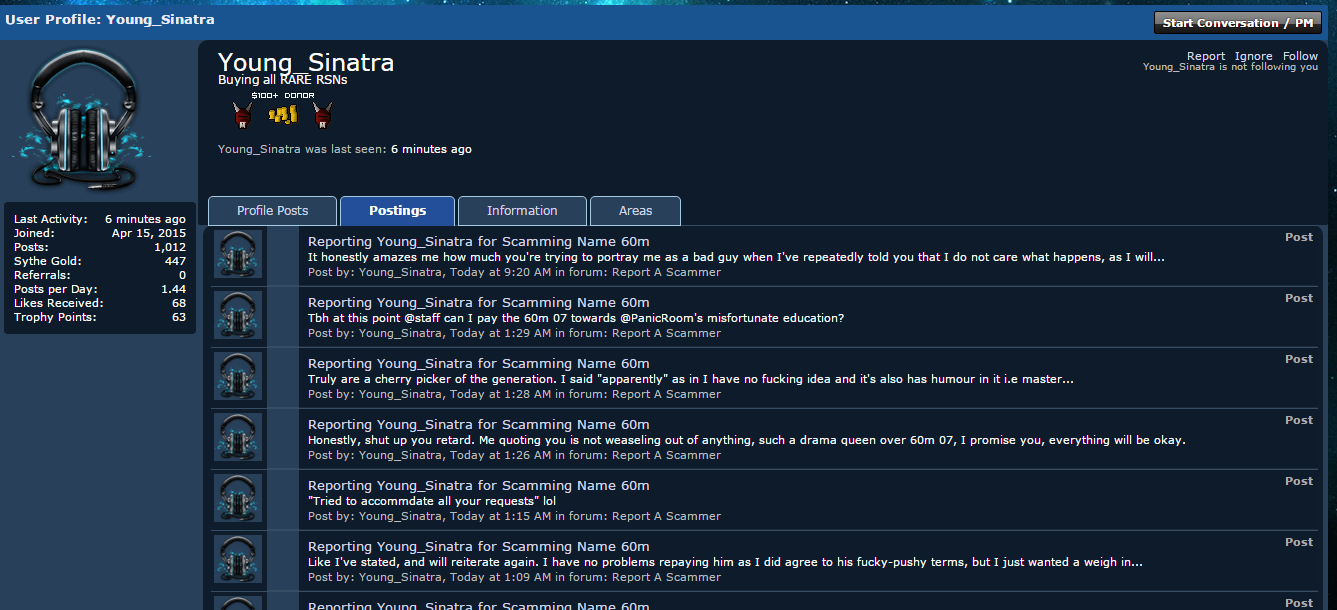
Task: Click the Likes Received value "68"
Action: [179, 303]
